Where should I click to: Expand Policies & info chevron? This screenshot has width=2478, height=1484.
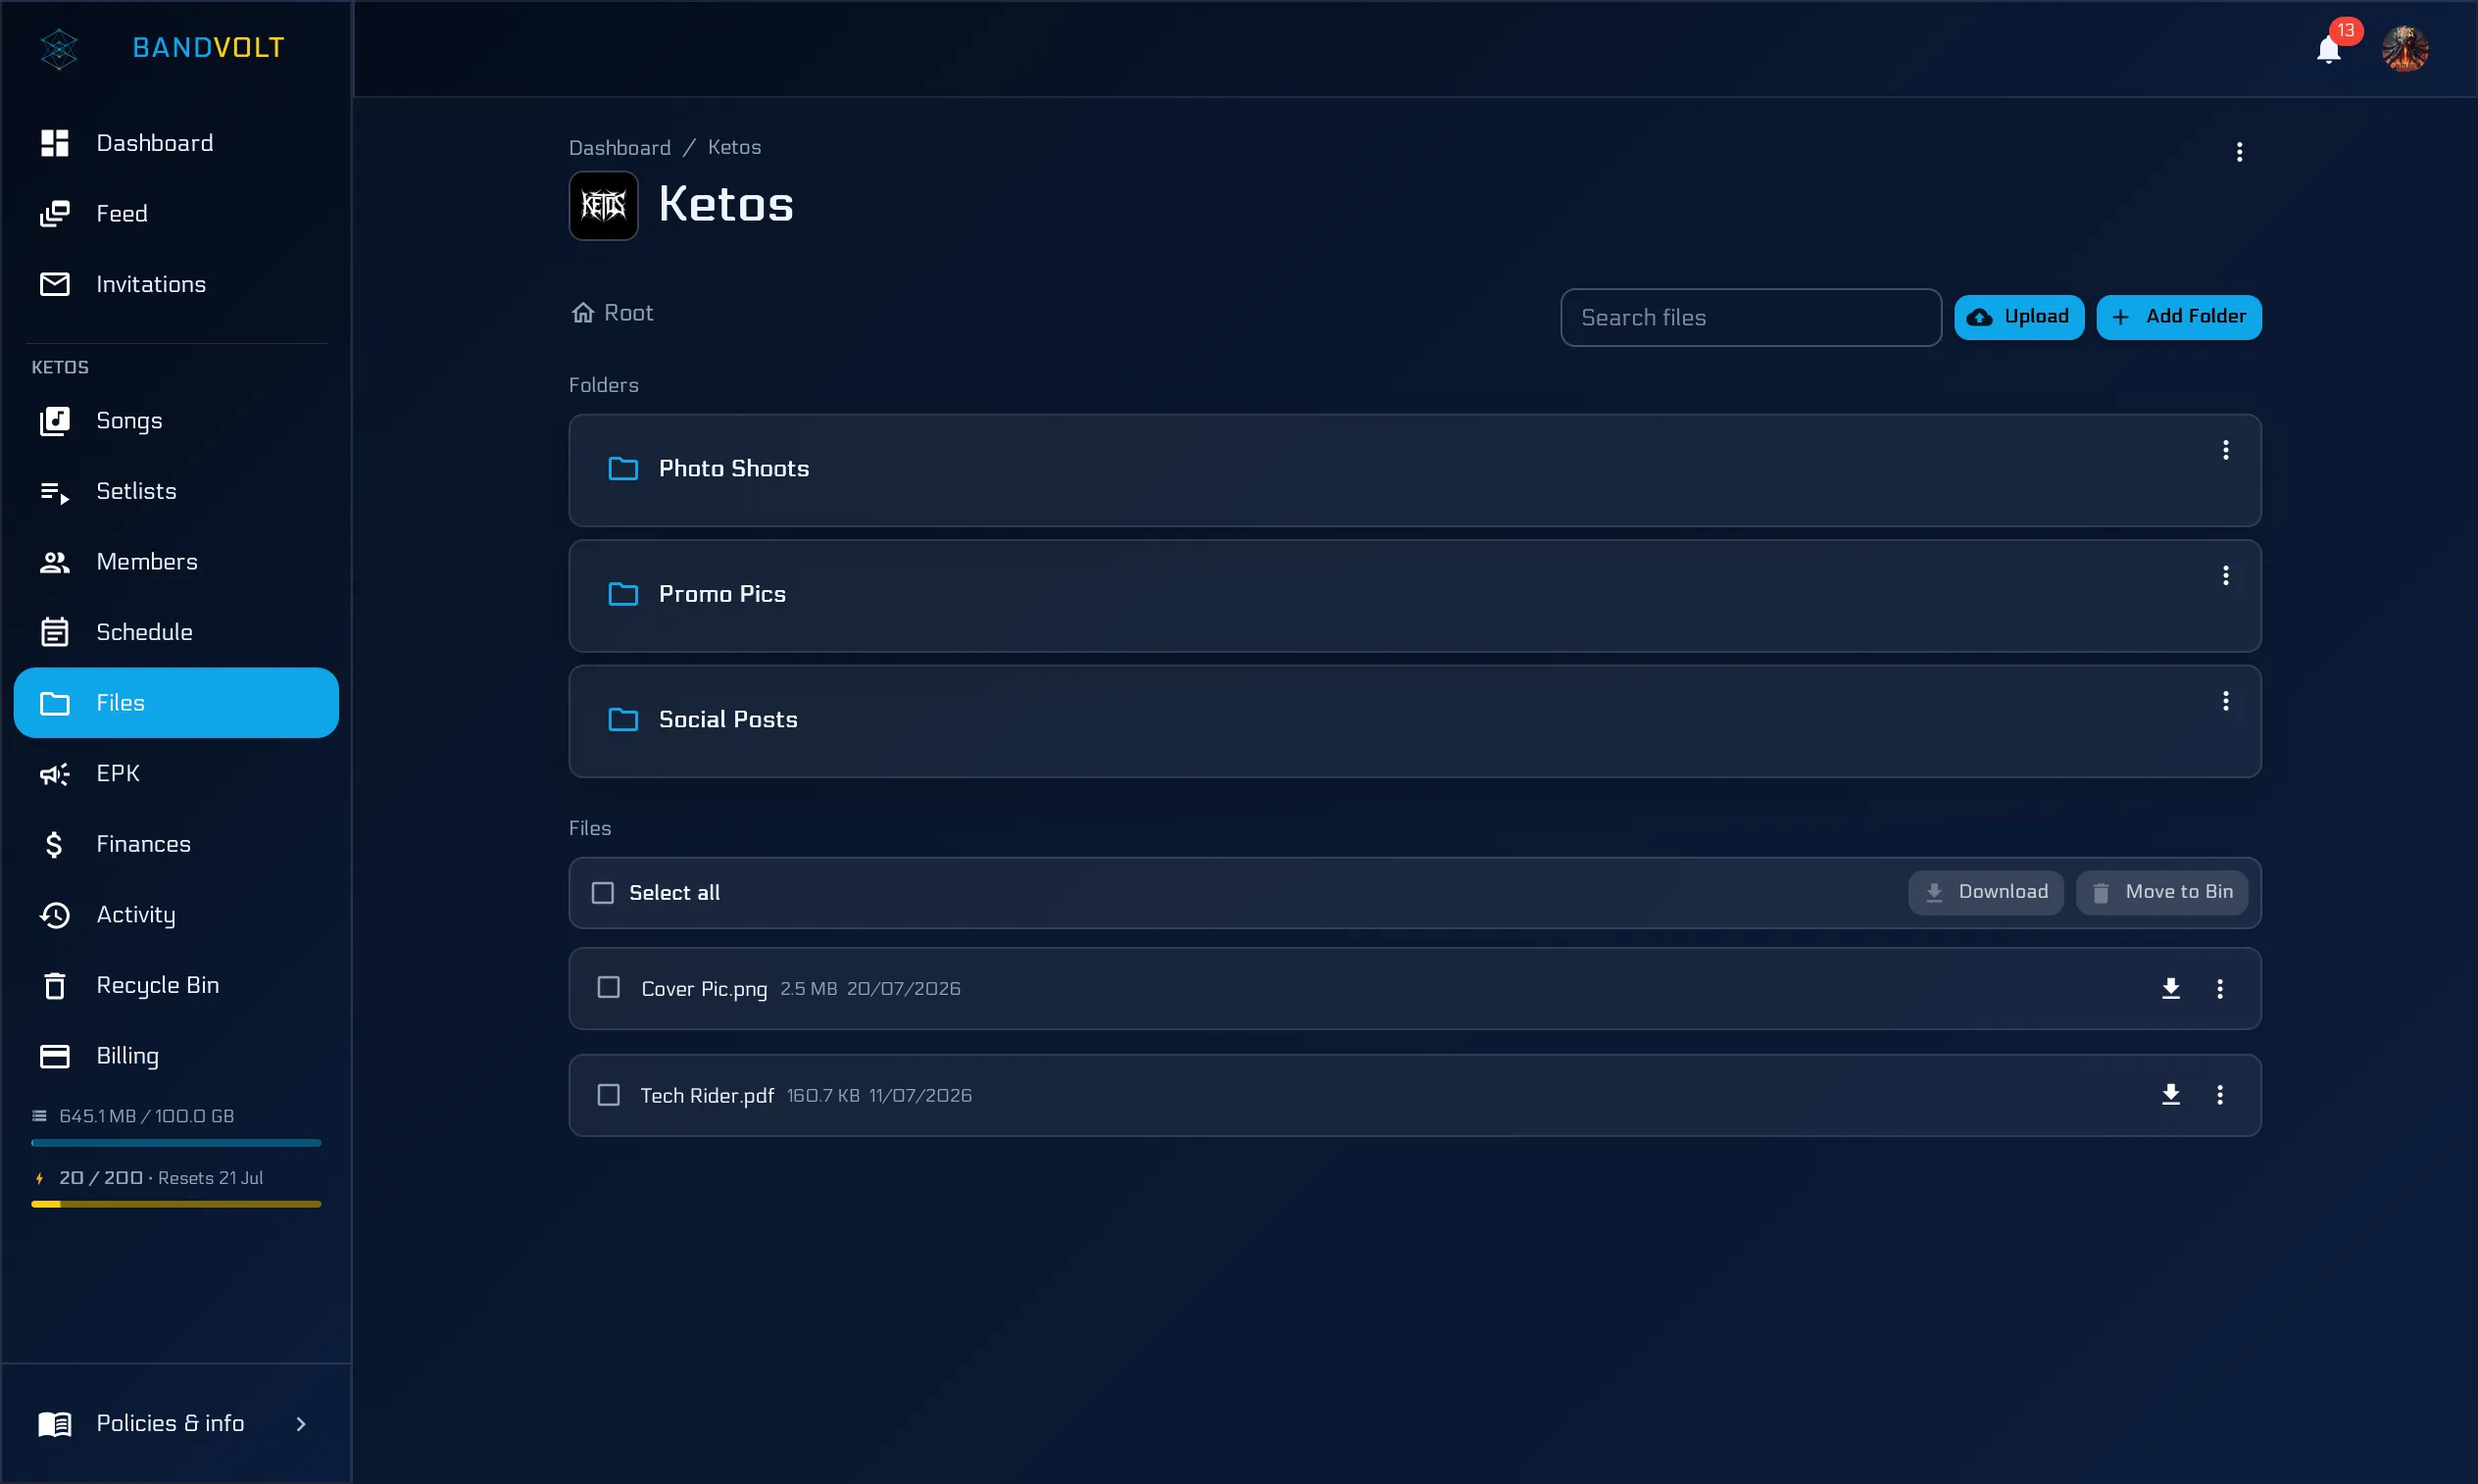[x=301, y=1424]
